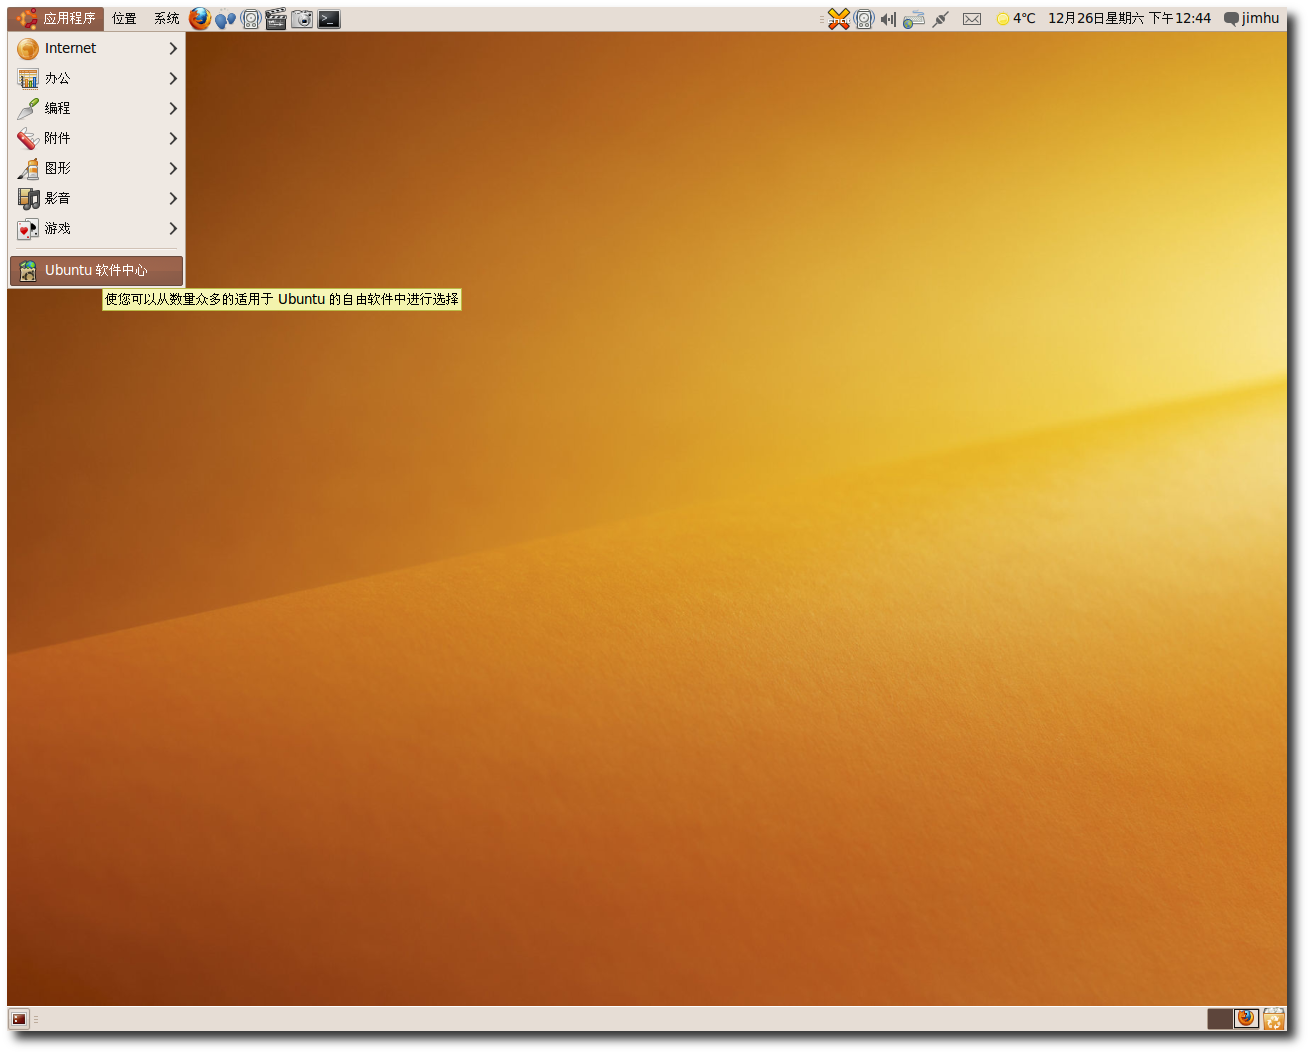Open the clapperboard video editor launcher
1310x1054 pixels.
[x=276, y=18]
